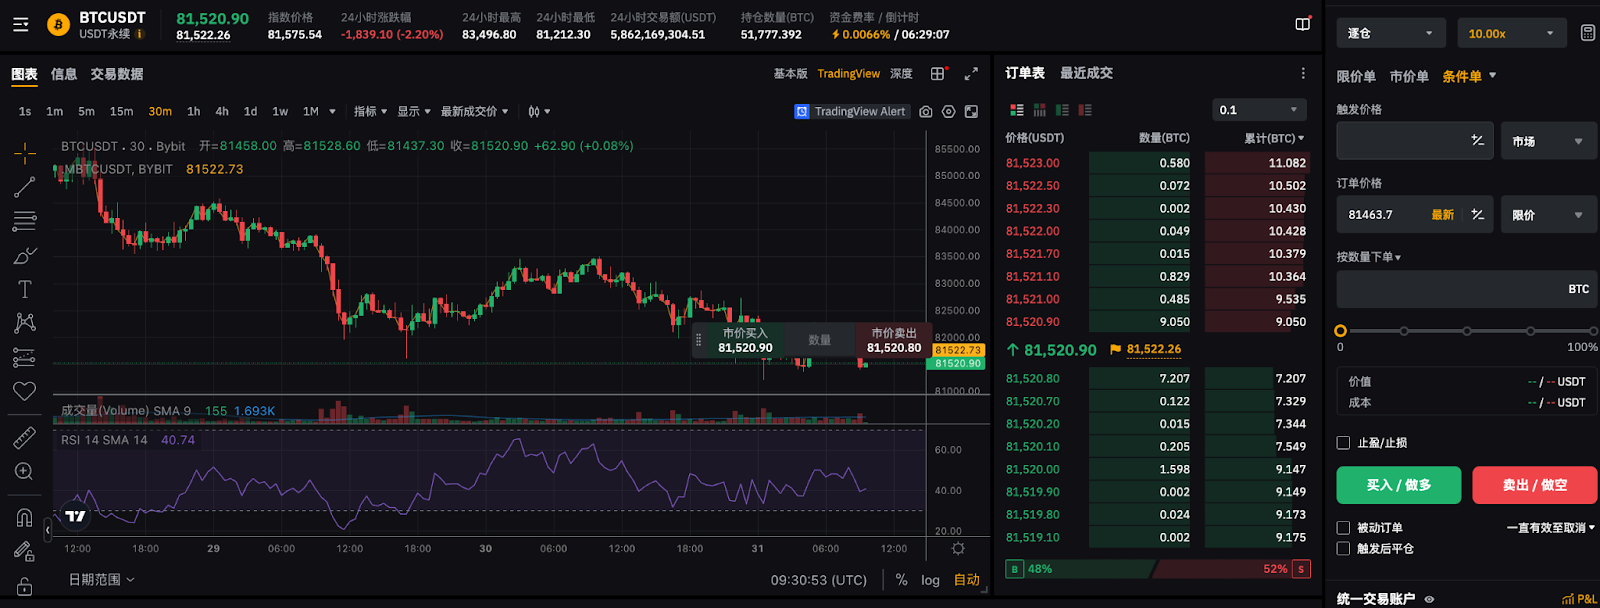Toggle stay in drawing mode pencil-lock
The height and width of the screenshot is (608, 1600).
tap(25, 551)
